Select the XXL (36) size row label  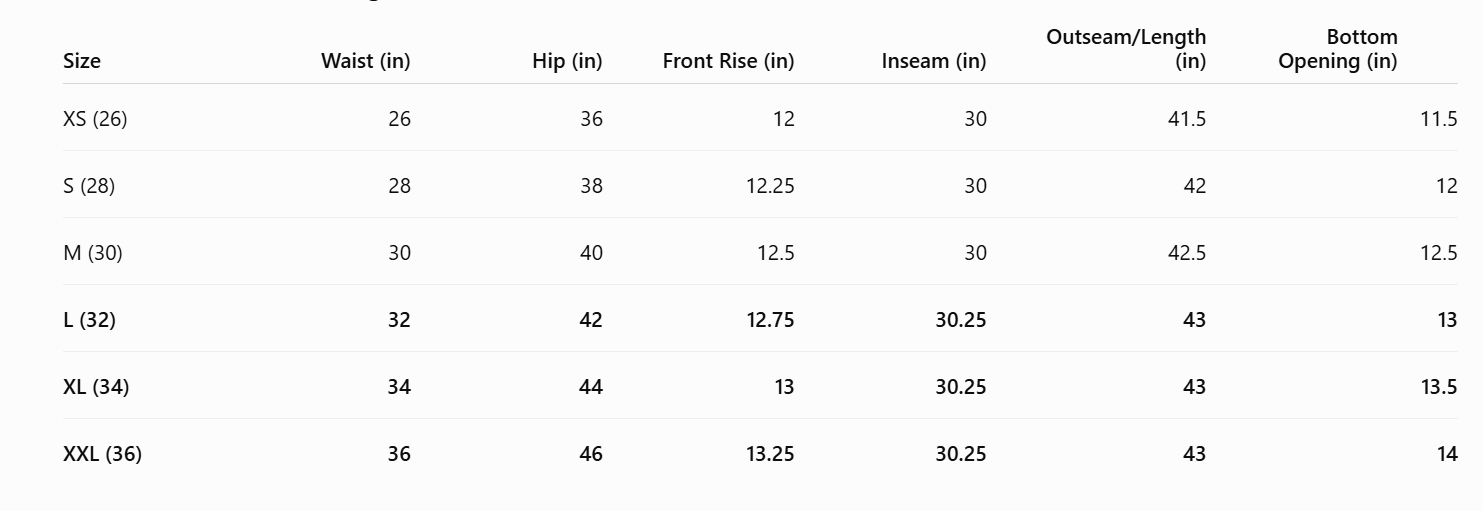(102, 454)
